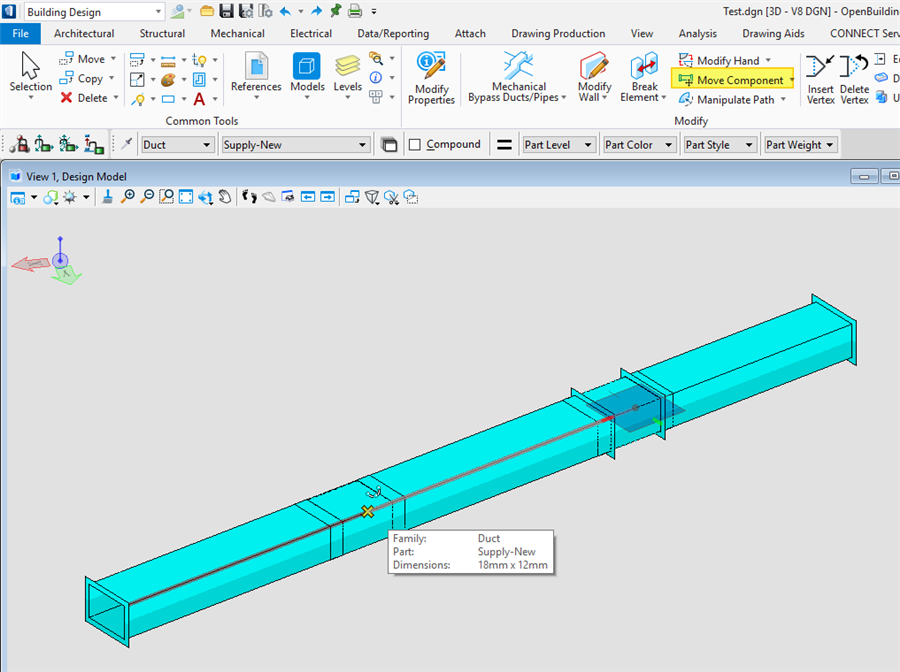Click the Walk footprints icon

click(250, 197)
